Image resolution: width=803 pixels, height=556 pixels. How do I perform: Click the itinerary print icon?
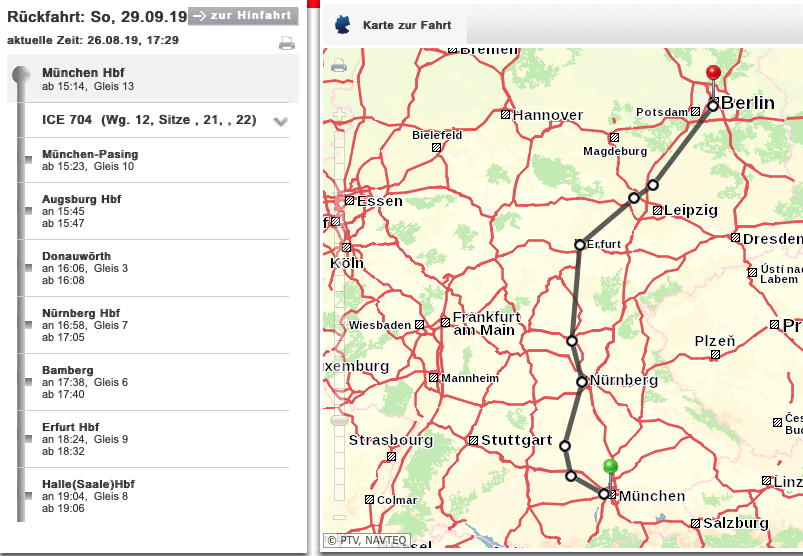287,43
